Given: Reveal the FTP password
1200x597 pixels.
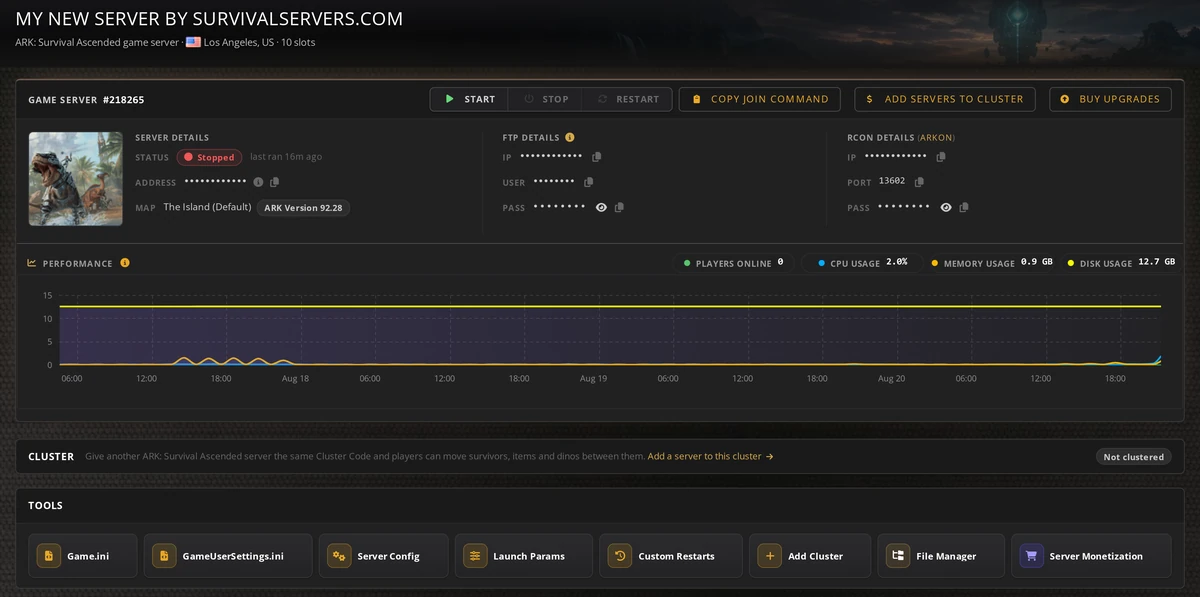Looking at the screenshot, I should [x=601, y=207].
